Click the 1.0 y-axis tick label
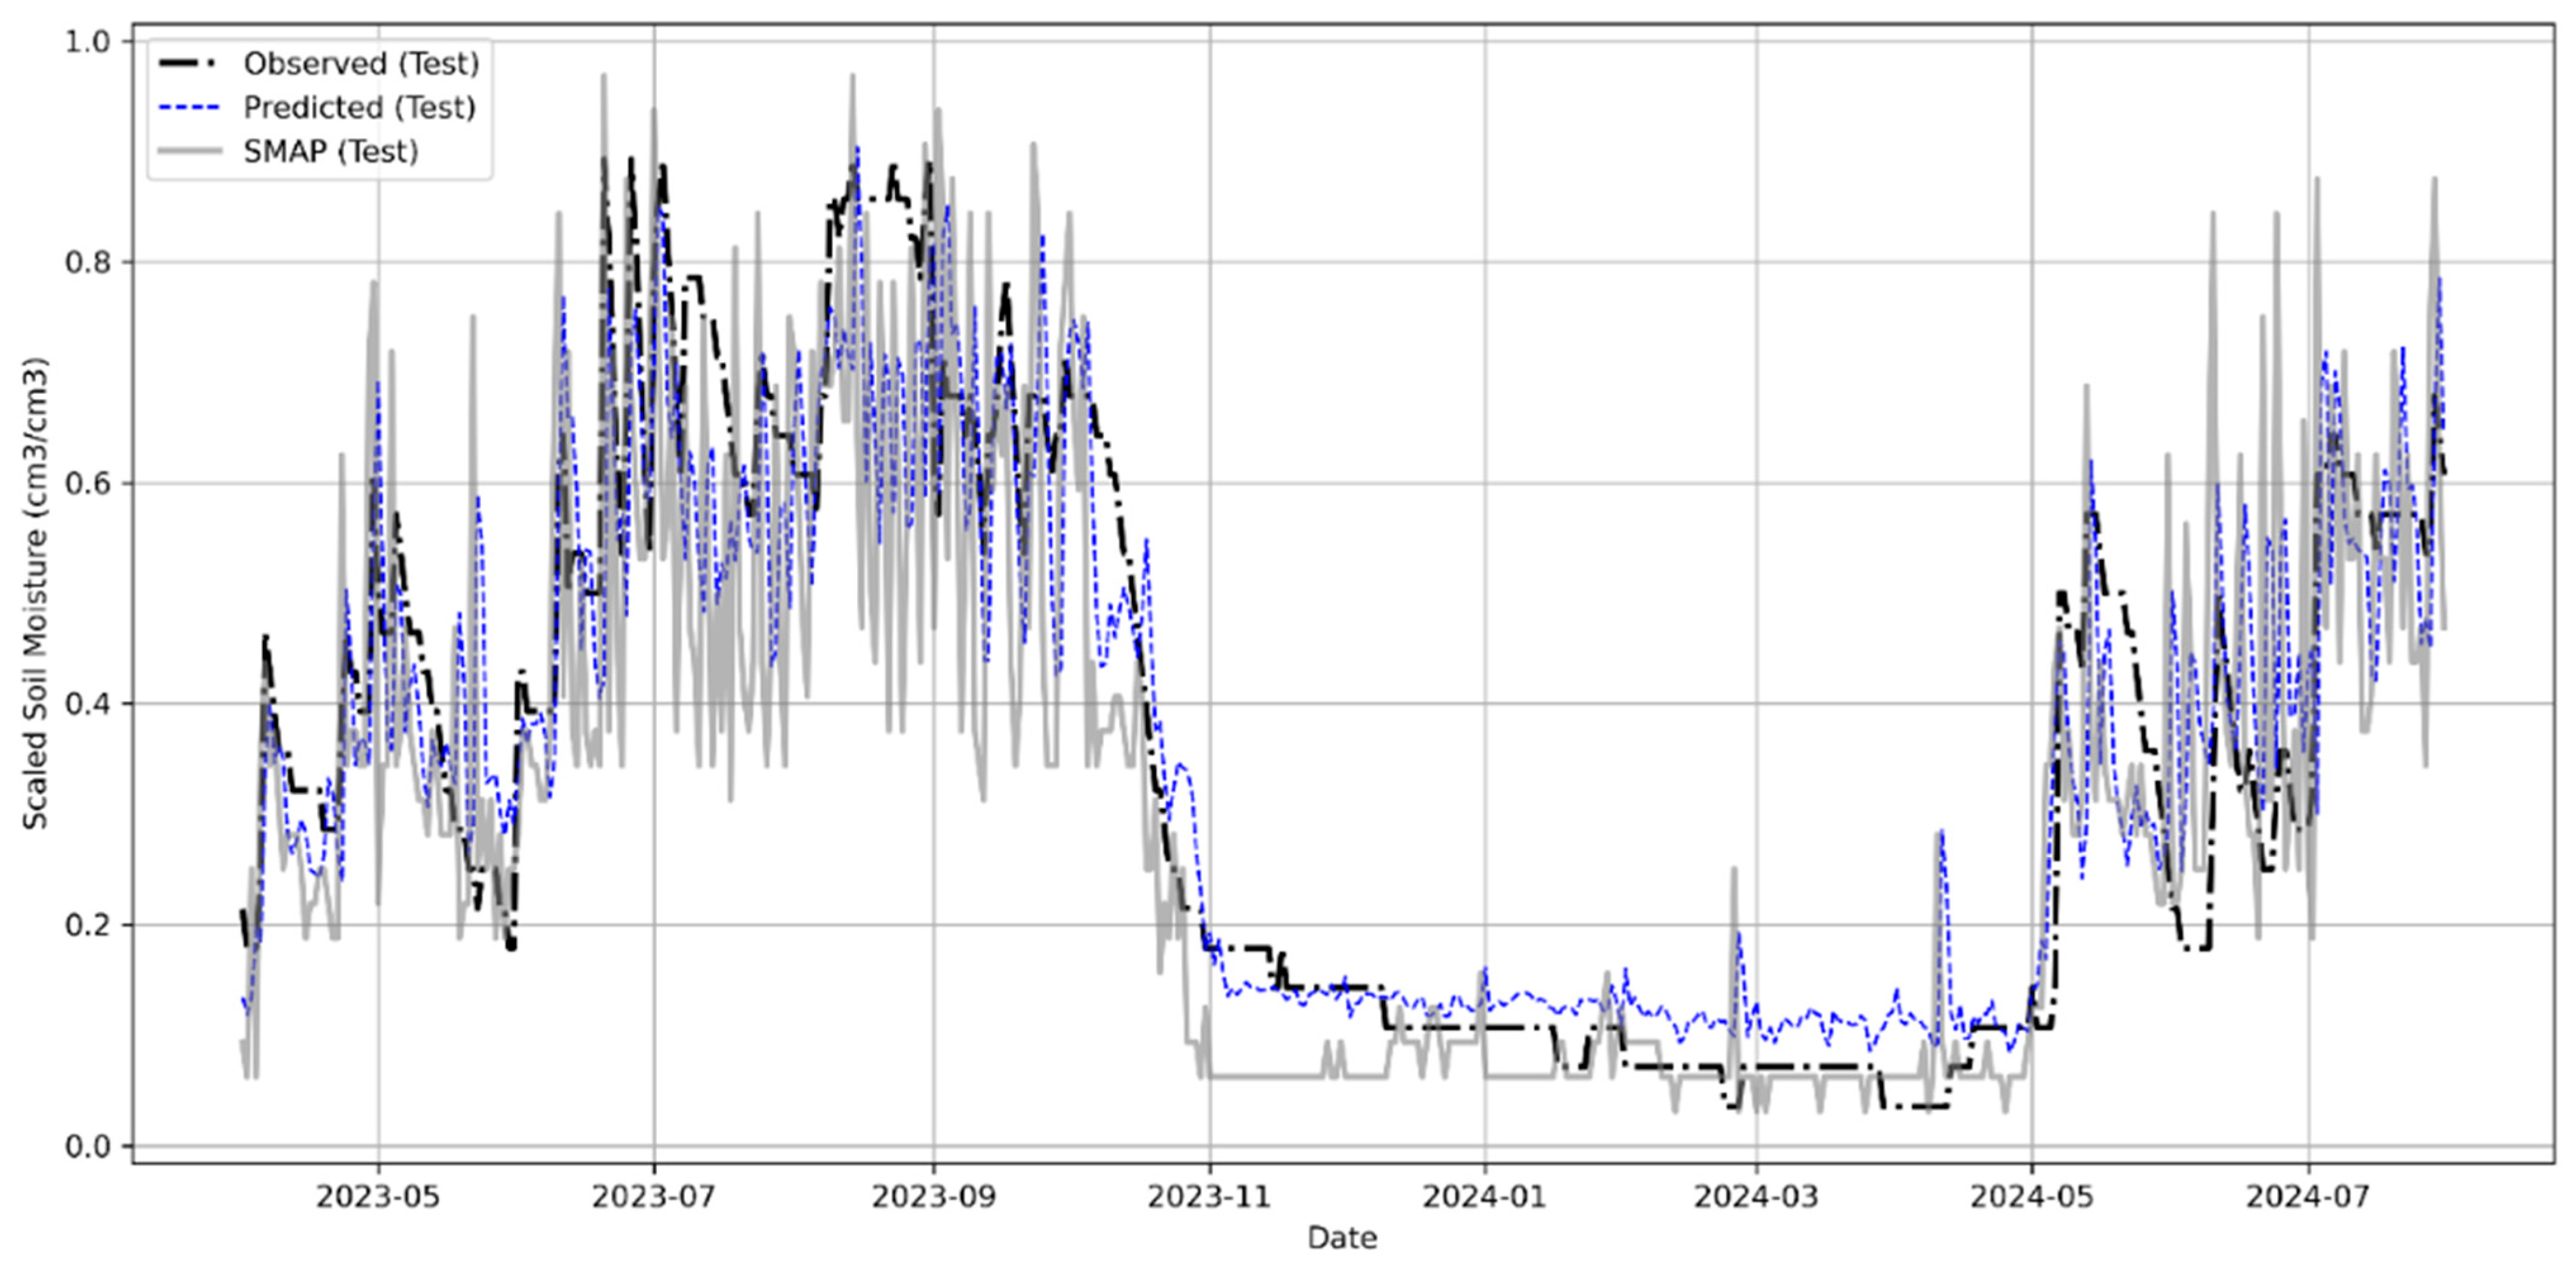Image resolution: width=2576 pixels, height=1273 pixels. pos(87,42)
